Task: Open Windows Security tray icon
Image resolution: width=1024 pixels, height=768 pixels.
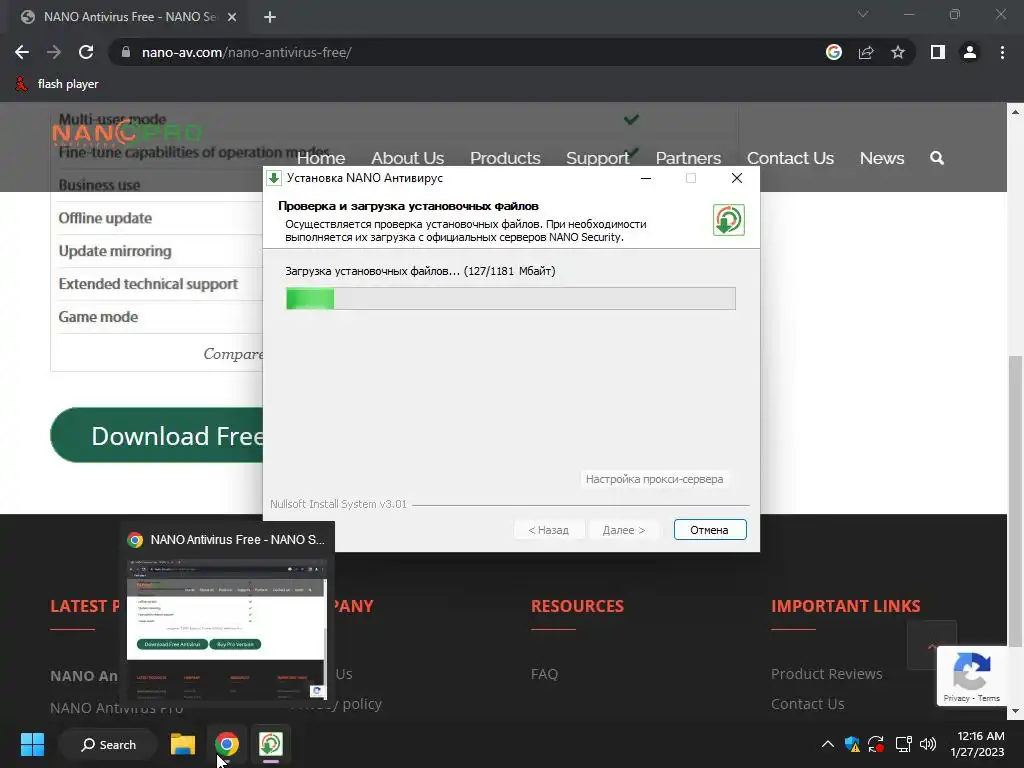Action: (852, 744)
